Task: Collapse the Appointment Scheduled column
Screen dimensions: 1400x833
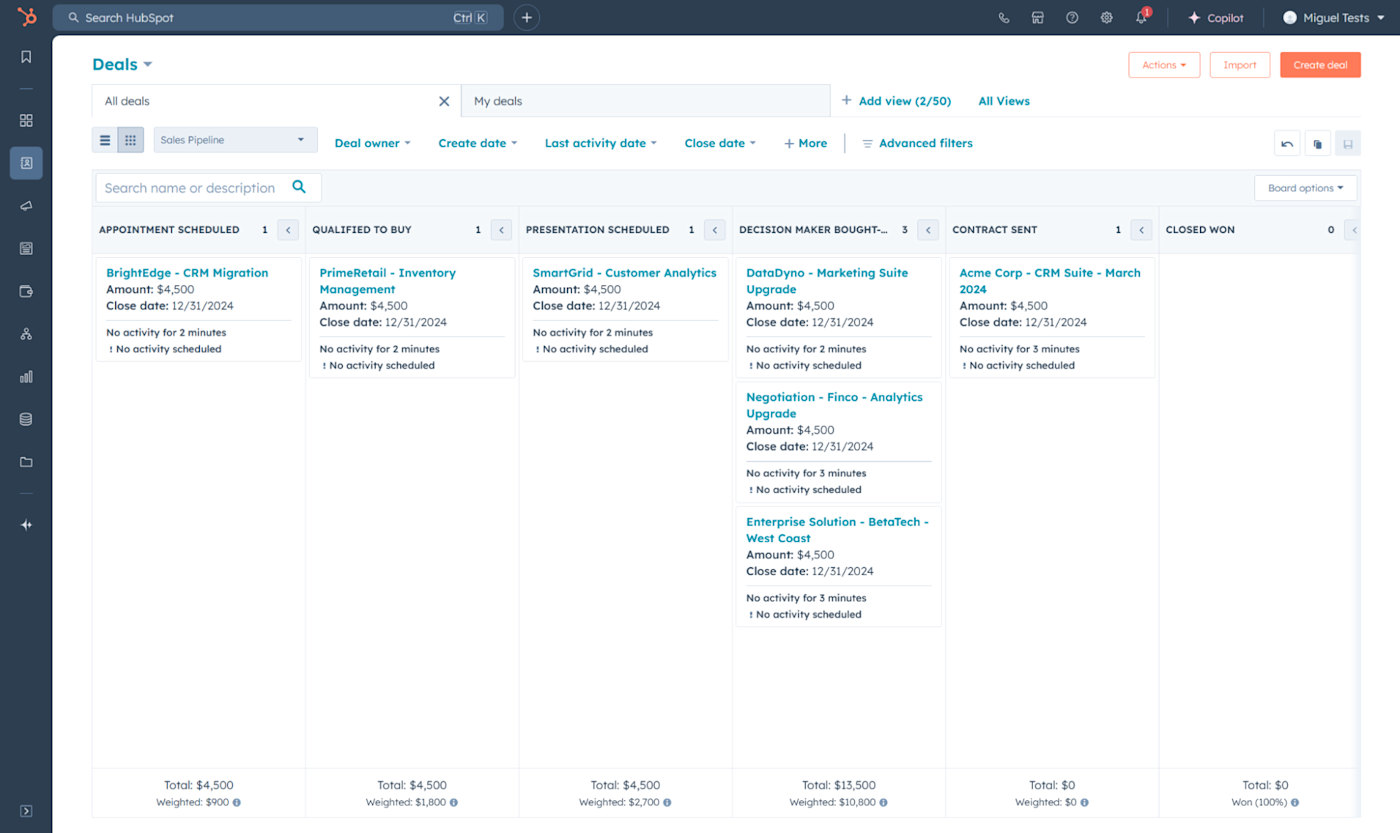Action: [x=288, y=230]
